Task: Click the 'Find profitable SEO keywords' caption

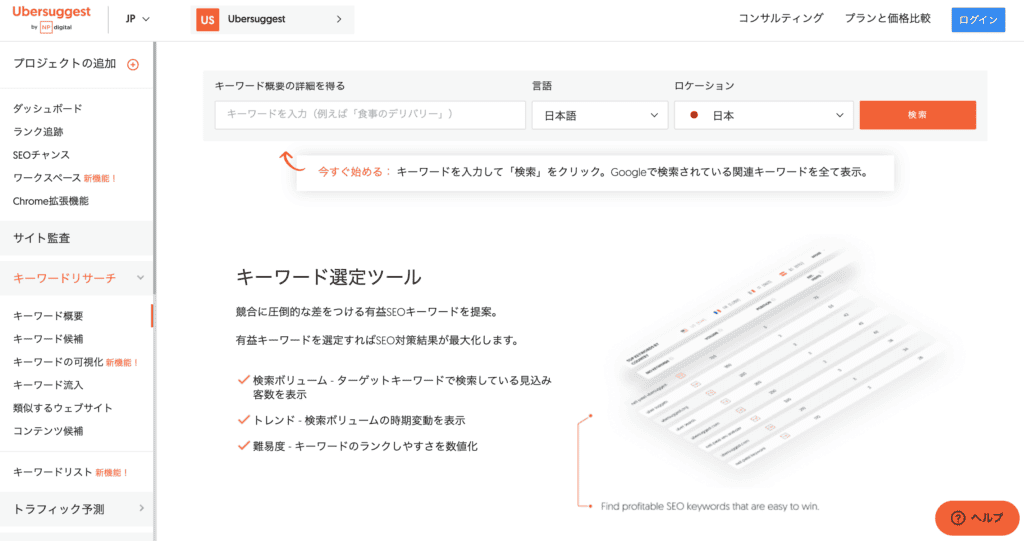Action: point(710,506)
